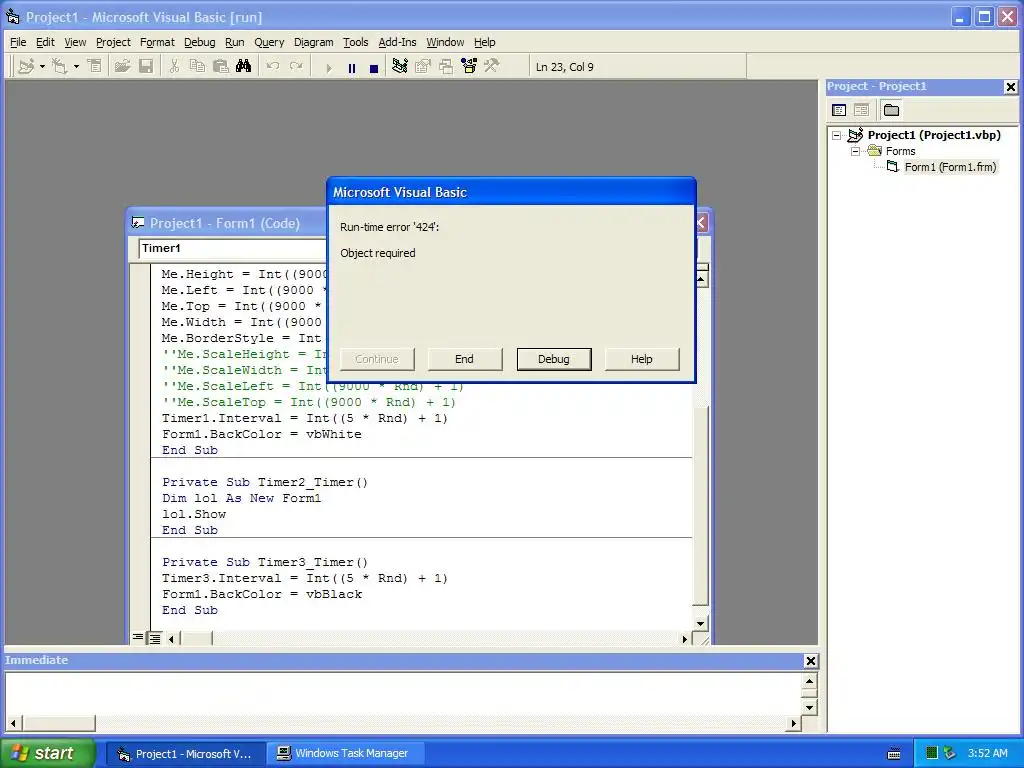Open Project Explorer from the toolbar
Image resolution: width=1024 pixels, height=768 pixels.
(400, 67)
